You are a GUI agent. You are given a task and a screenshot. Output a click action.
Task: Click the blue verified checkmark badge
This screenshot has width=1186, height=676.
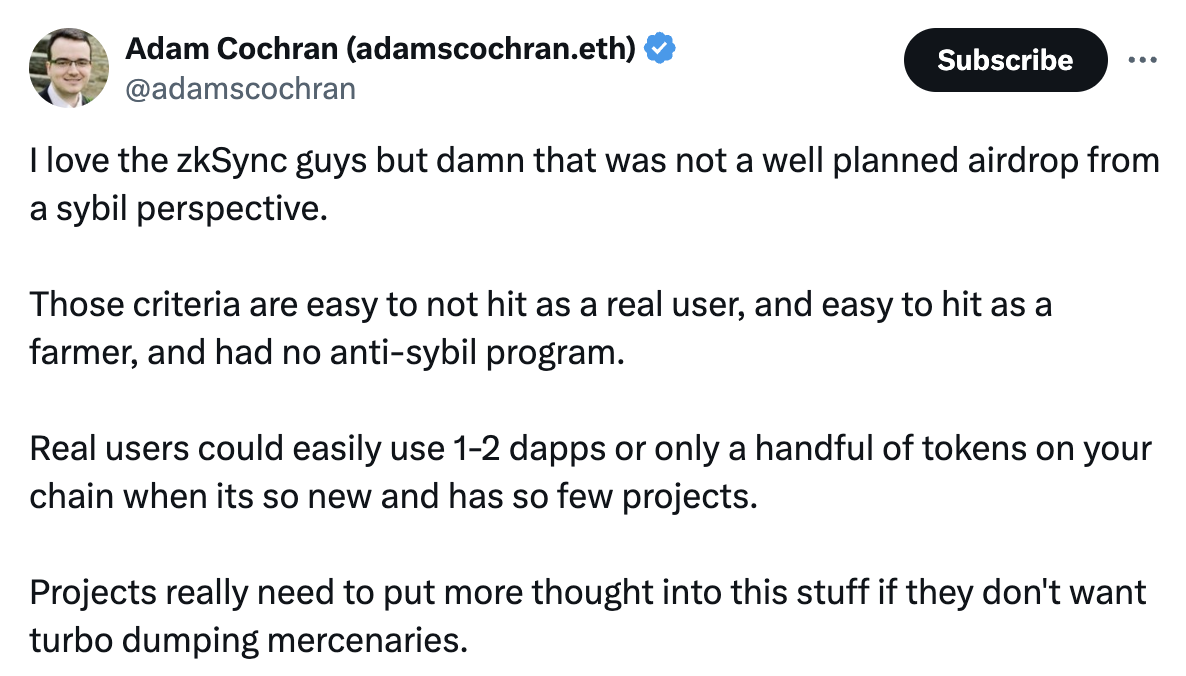[x=660, y=47]
